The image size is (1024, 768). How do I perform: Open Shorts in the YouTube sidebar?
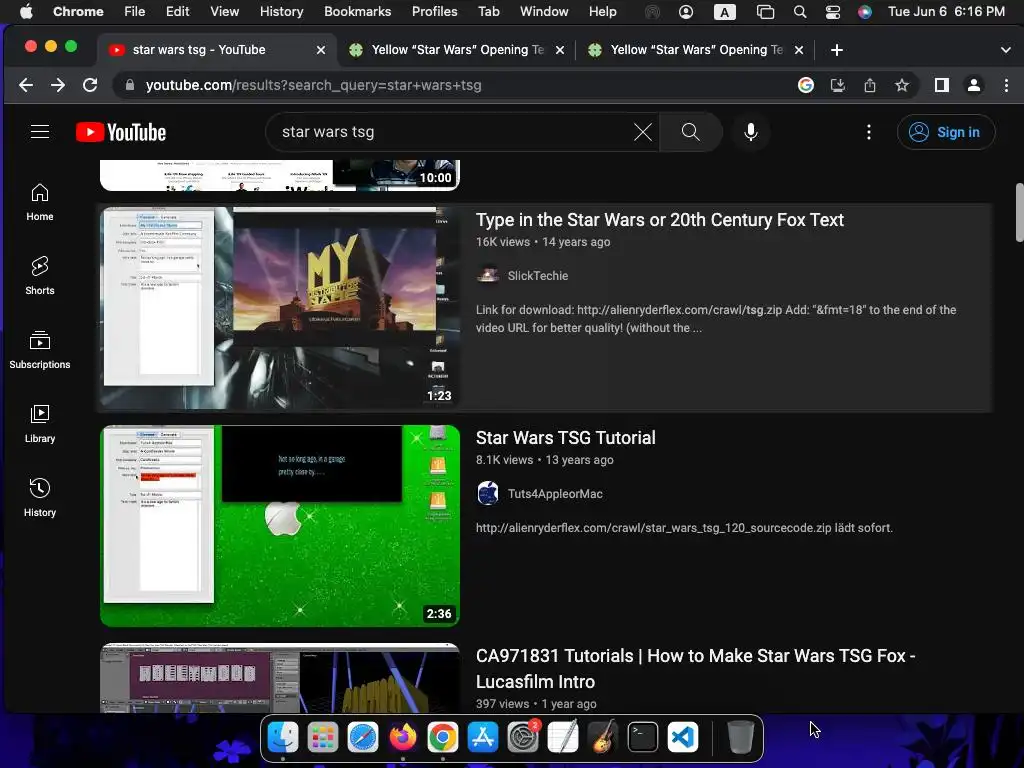pyautogui.click(x=40, y=276)
